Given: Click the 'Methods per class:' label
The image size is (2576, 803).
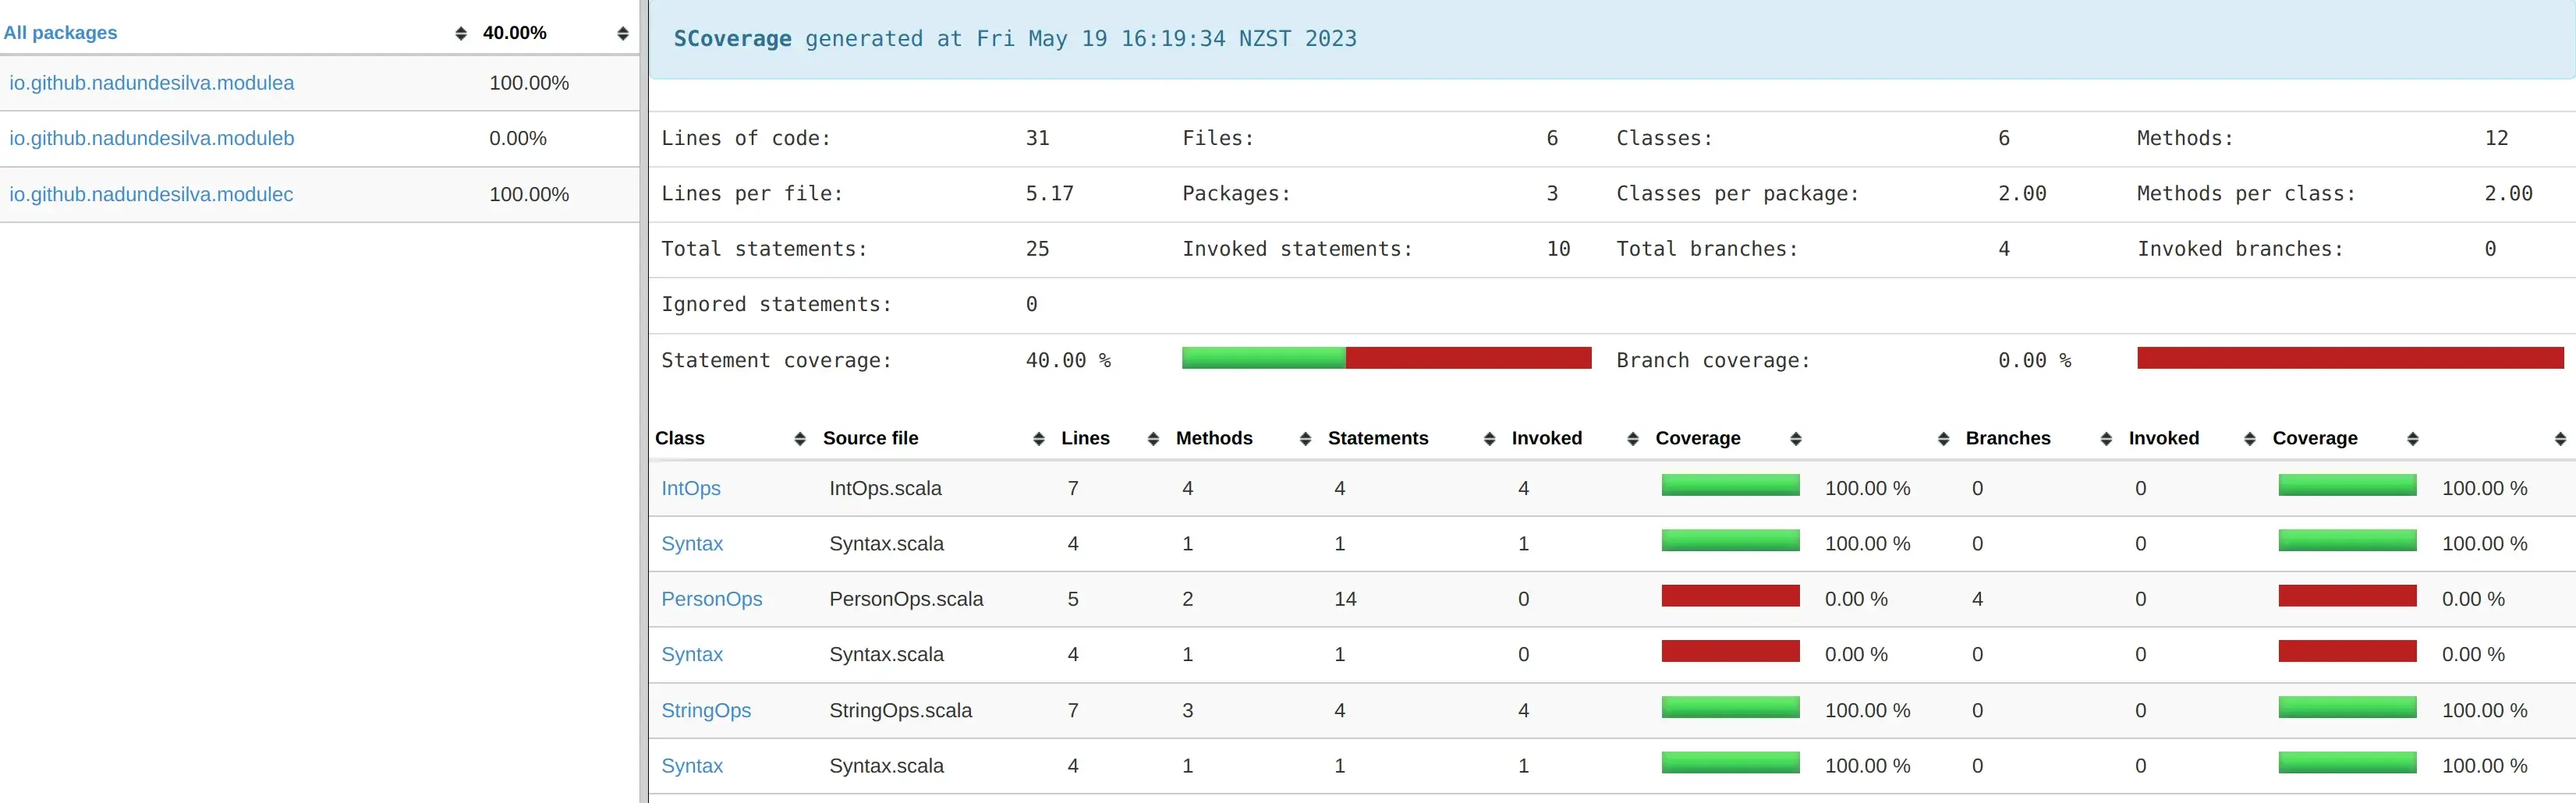Looking at the screenshot, I should (2246, 193).
